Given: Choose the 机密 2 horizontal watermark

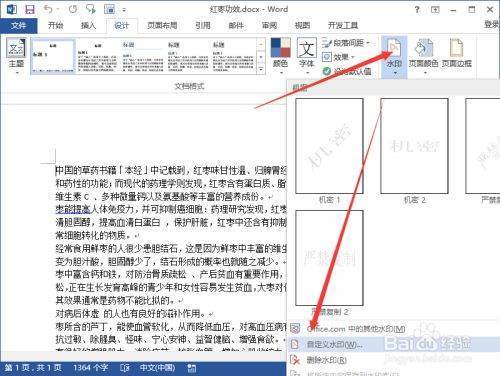Looking at the screenshot, I should click(x=414, y=146).
